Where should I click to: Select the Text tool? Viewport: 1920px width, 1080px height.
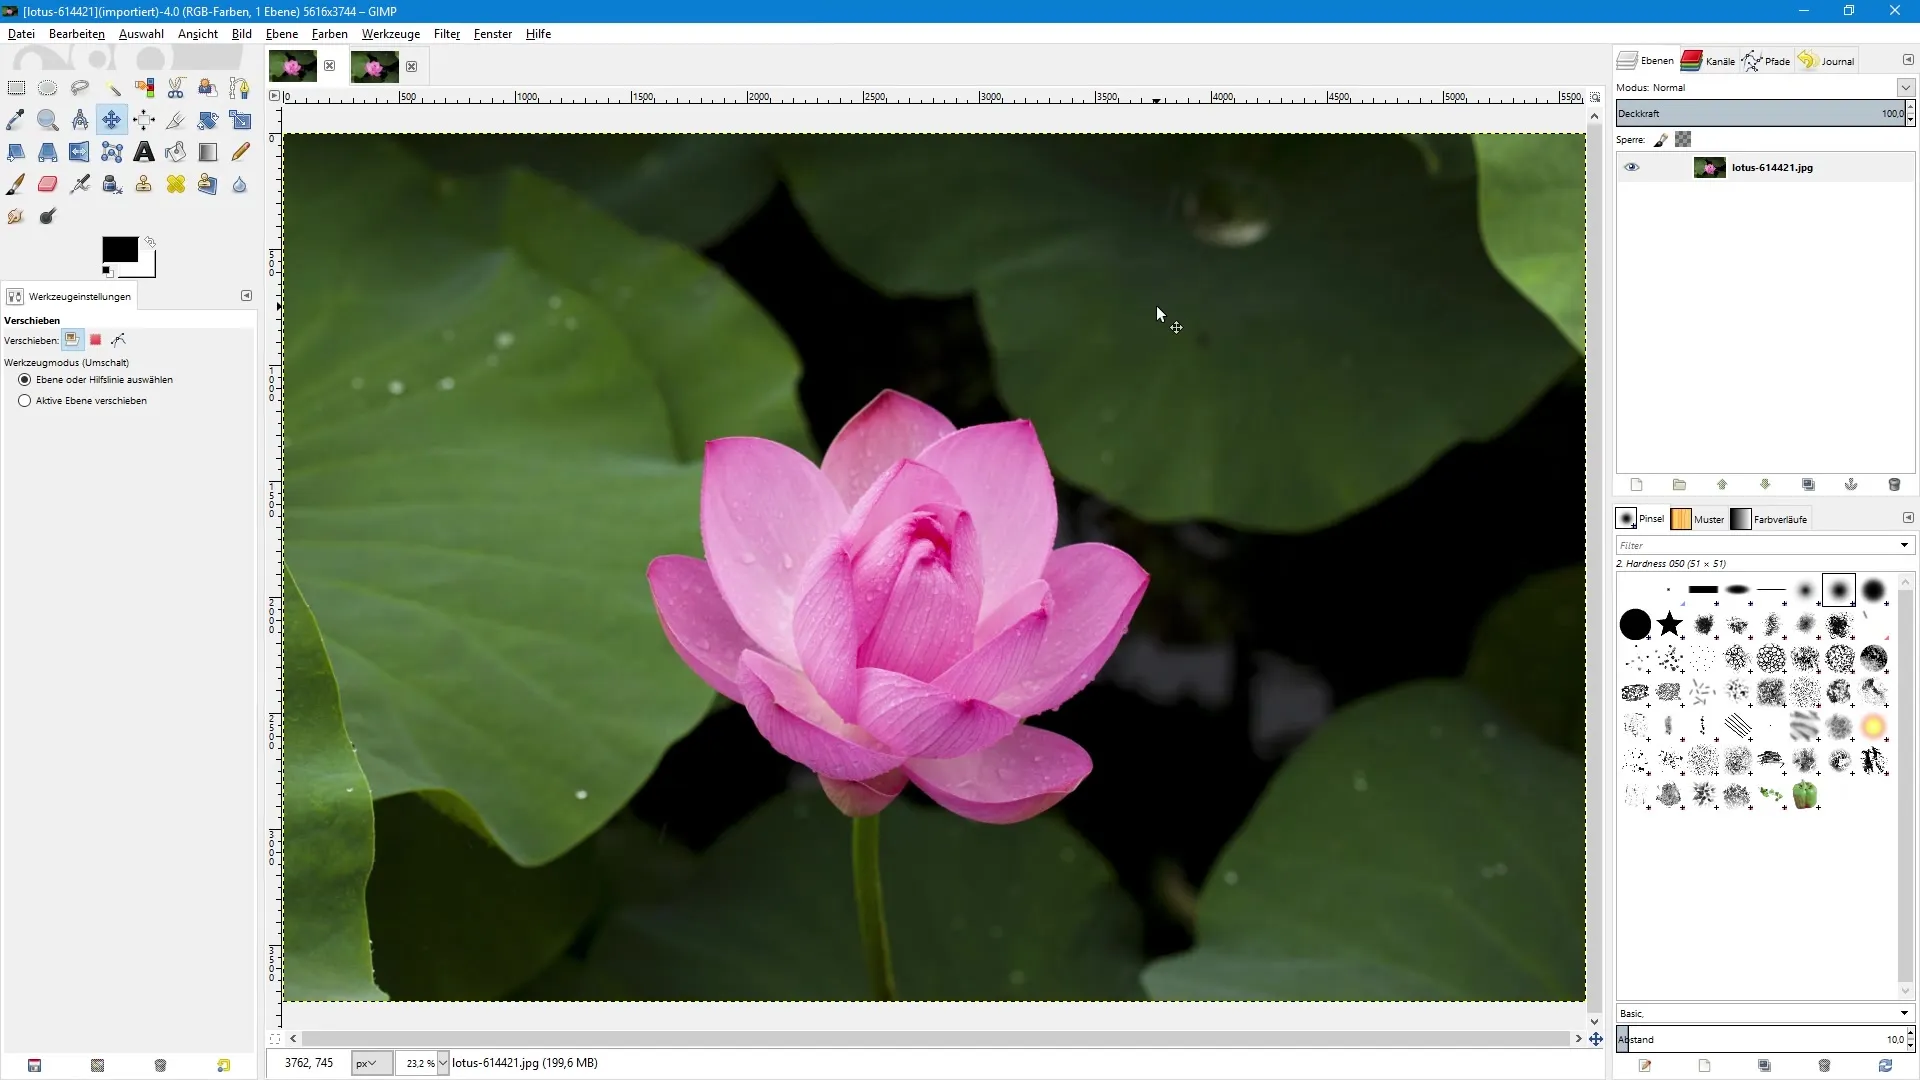tap(144, 152)
